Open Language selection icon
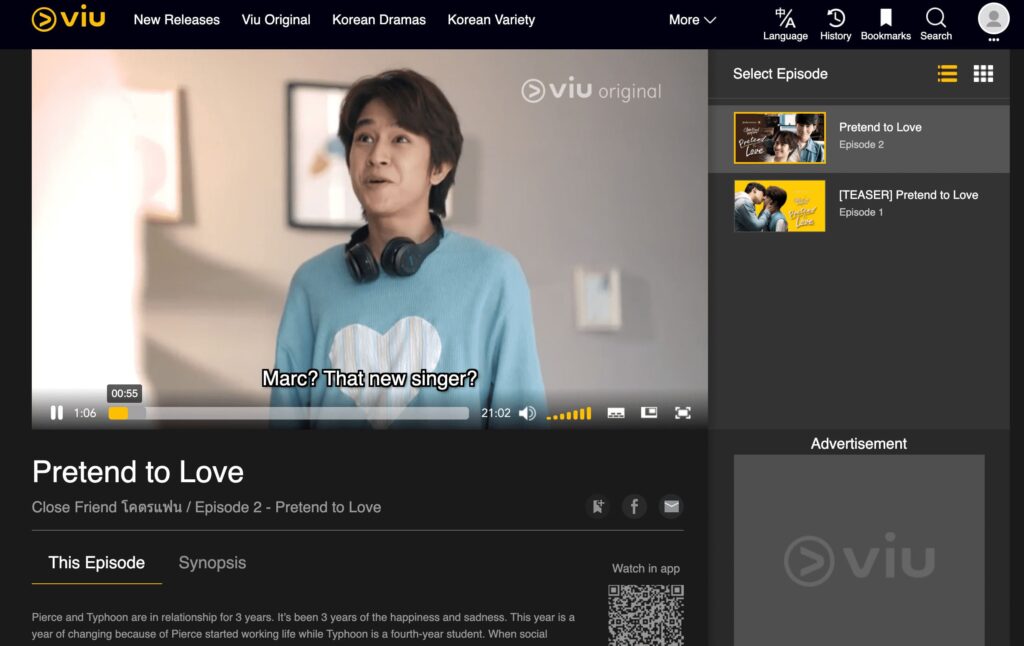The image size is (1024, 646). pyautogui.click(x=785, y=24)
